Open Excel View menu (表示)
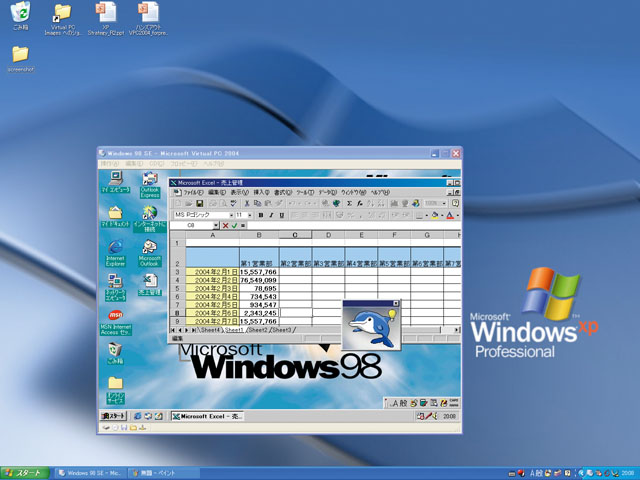The height and width of the screenshot is (480, 640). tap(240, 192)
